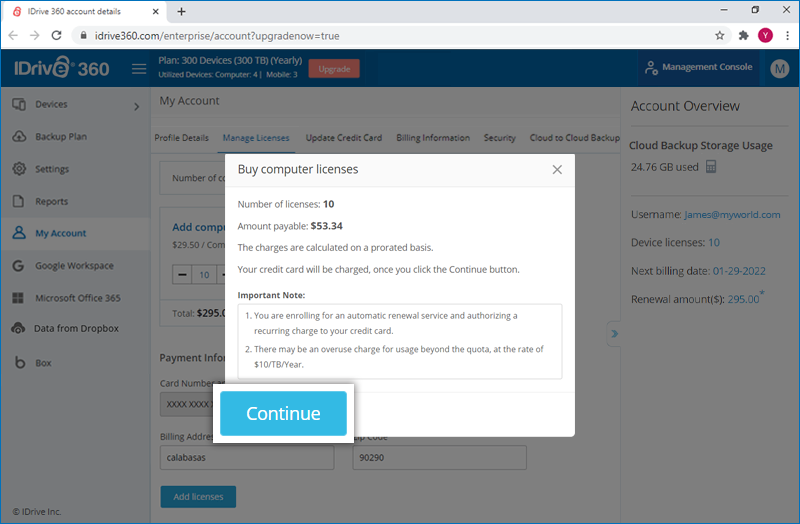Switch to the Billing Information tab
Screen dimensions: 800x524
click(x=433, y=138)
